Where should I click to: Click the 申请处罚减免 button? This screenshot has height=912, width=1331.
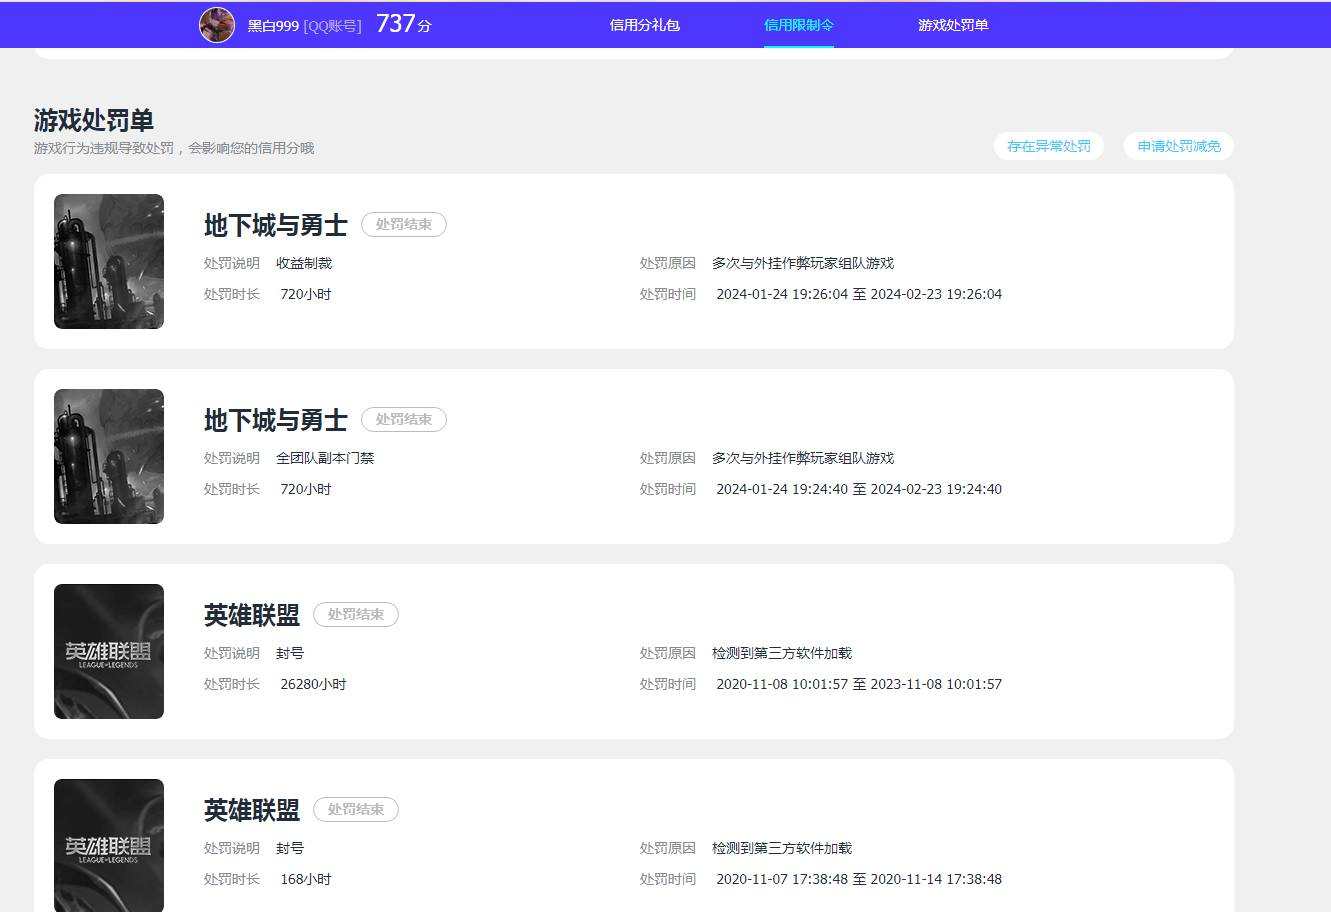coord(1179,146)
